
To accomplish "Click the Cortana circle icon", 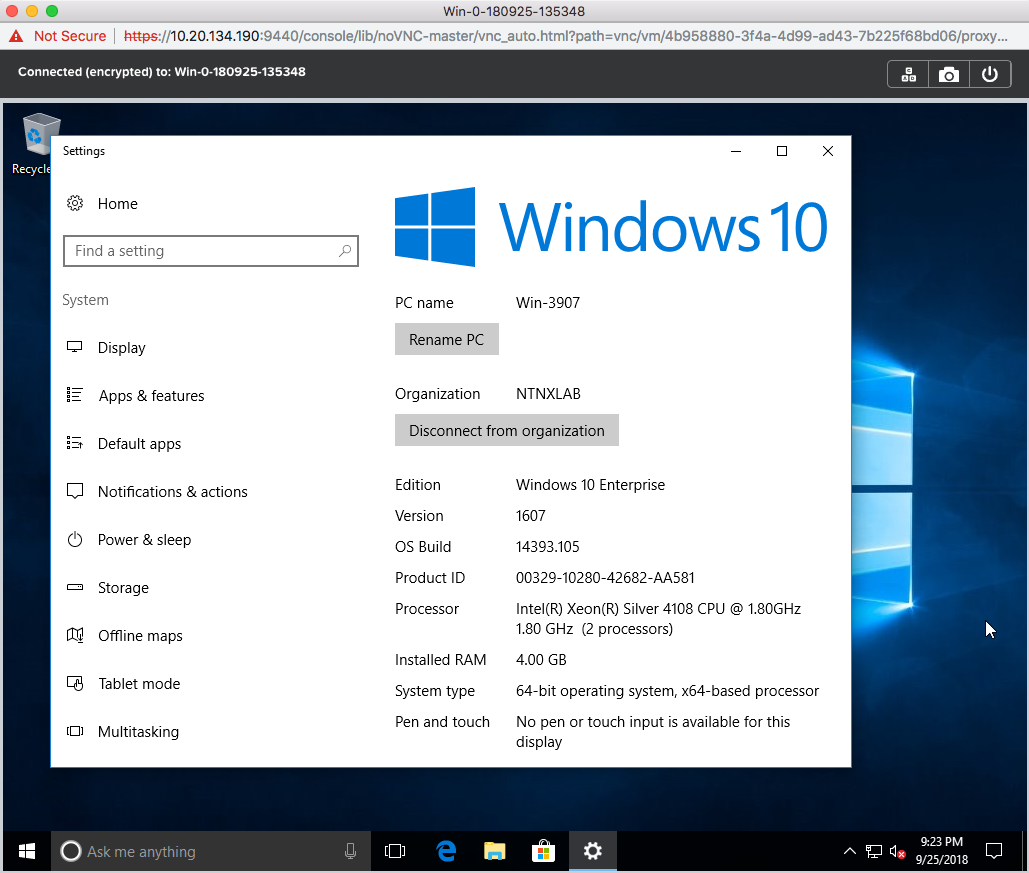I will point(71,851).
